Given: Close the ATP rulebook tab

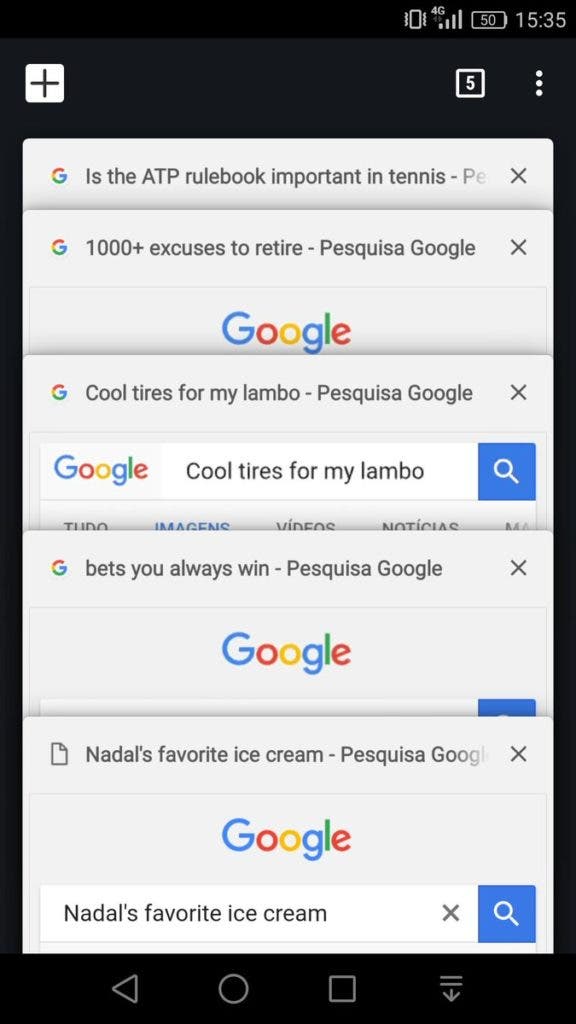Looking at the screenshot, I should [x=519, y=176].
